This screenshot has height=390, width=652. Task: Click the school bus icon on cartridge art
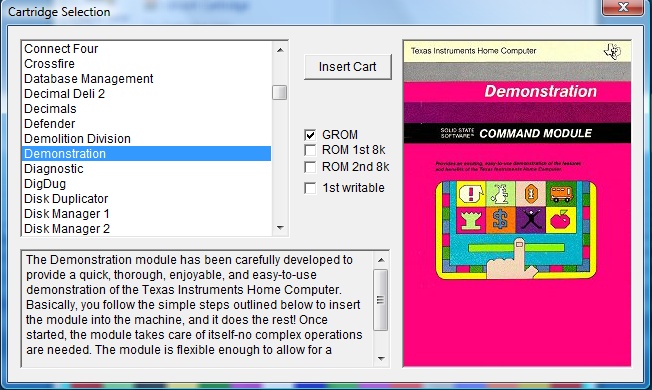click(x=561, y=194)
